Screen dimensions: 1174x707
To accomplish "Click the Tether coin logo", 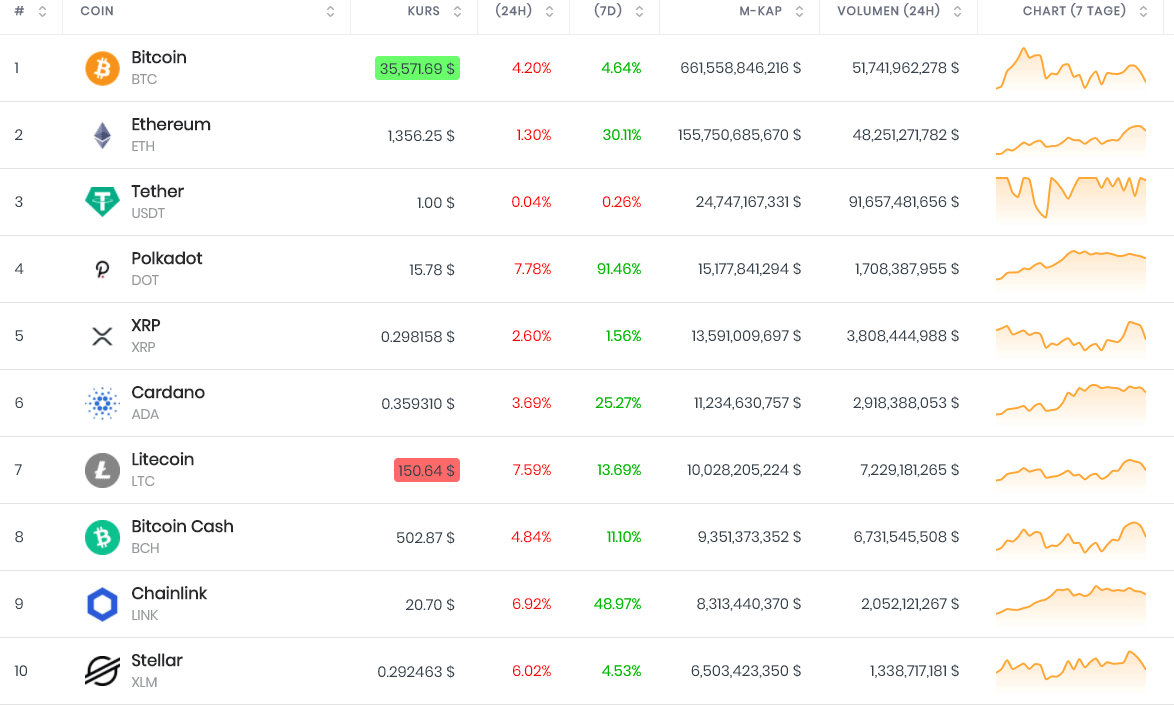I will [x=103, y=202].
